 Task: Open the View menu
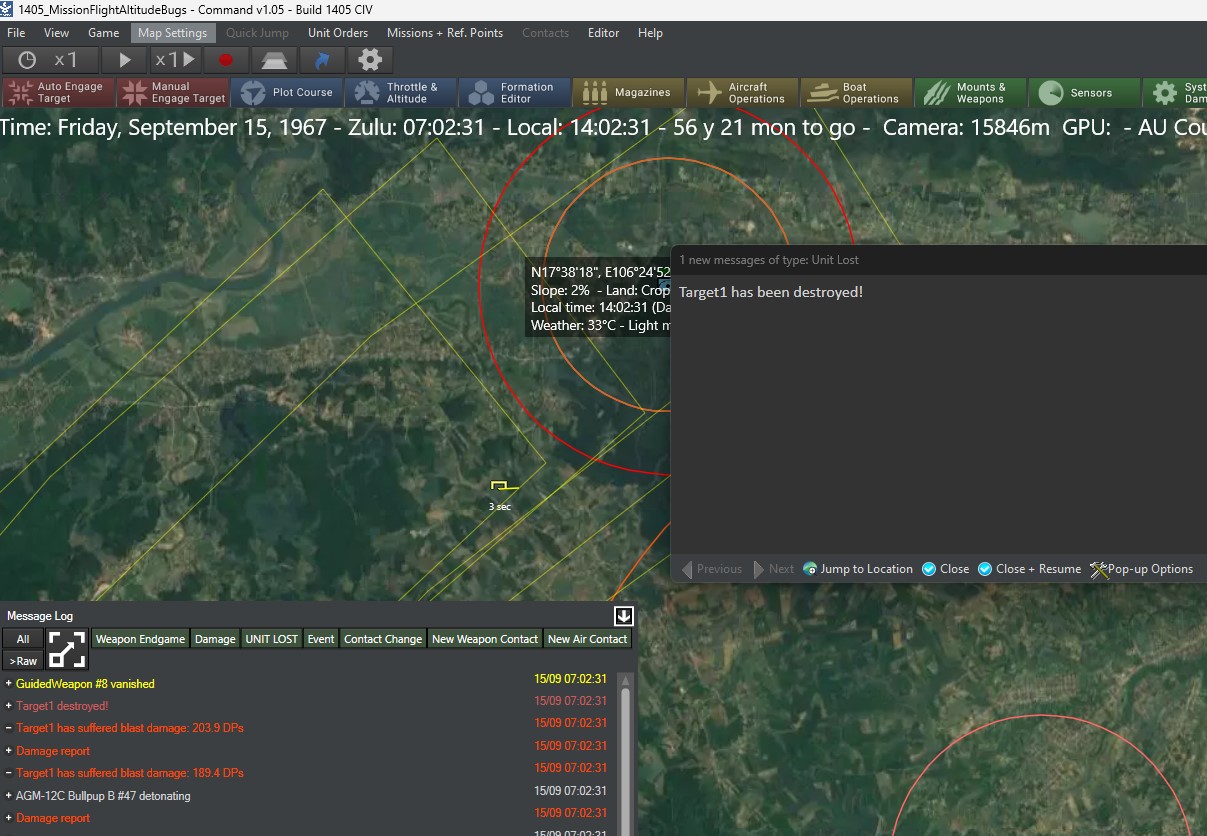click(x=57, y=33)
